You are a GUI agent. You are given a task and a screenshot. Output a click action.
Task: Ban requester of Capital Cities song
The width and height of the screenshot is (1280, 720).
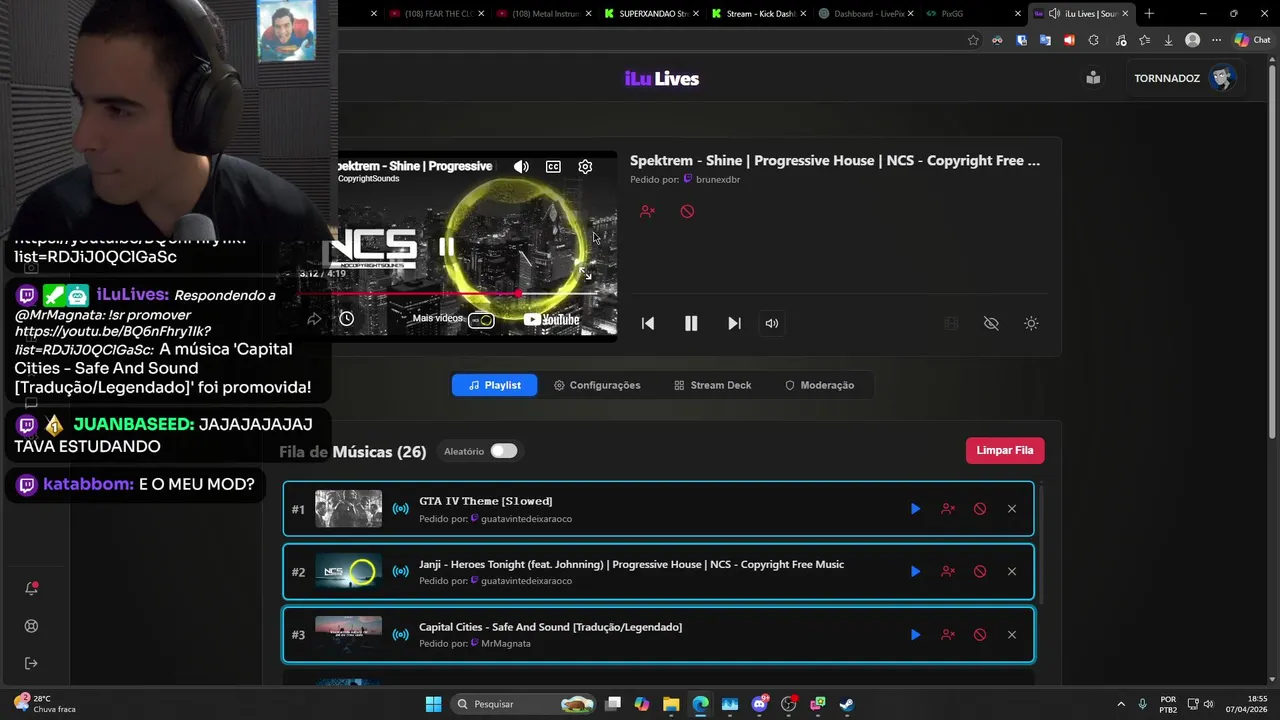(x=948, y=635)
